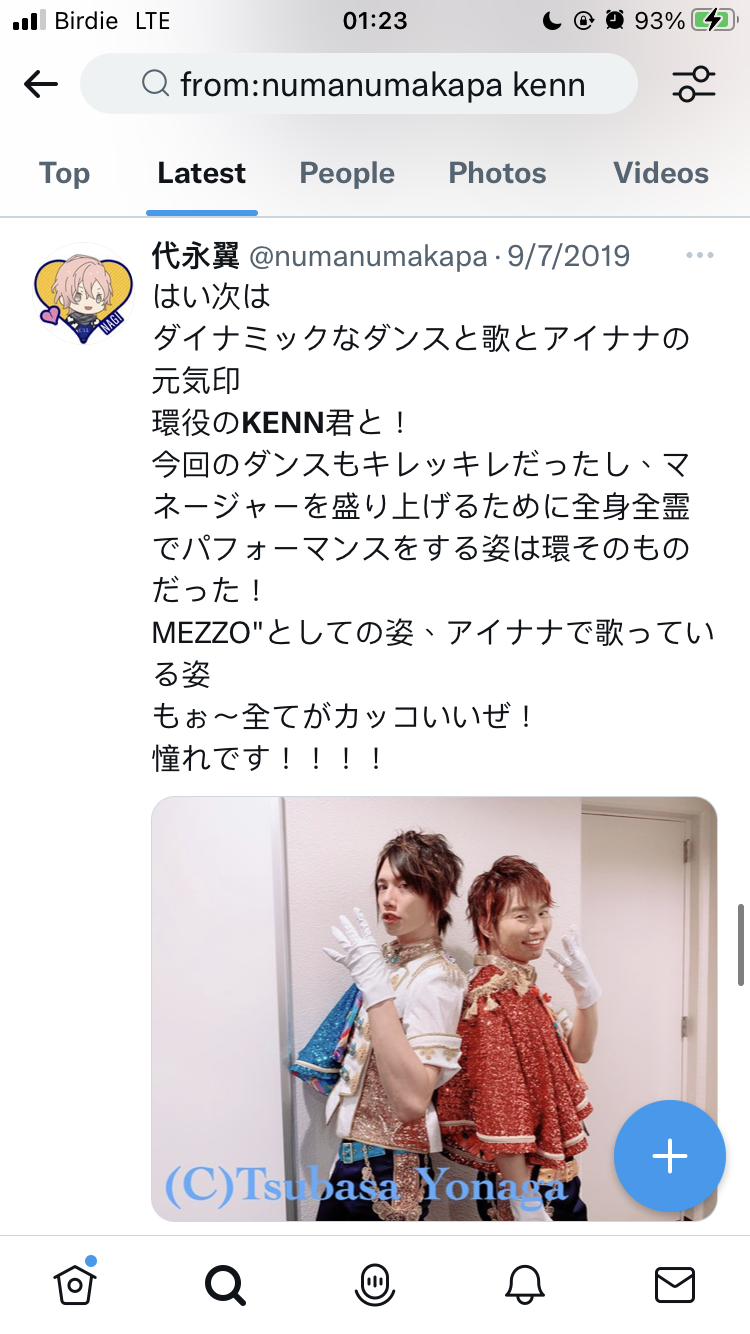The image size is (750, 1334).
Task: Tap the magnifier icon in search field
Action: 156,84
